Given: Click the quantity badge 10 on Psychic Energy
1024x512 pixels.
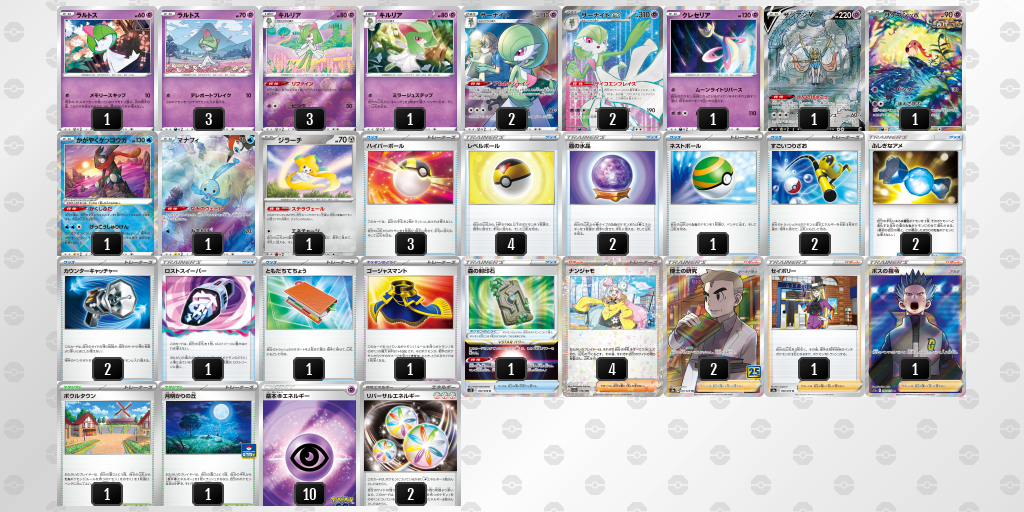Looking at the screenshot, I should point(310,494).
